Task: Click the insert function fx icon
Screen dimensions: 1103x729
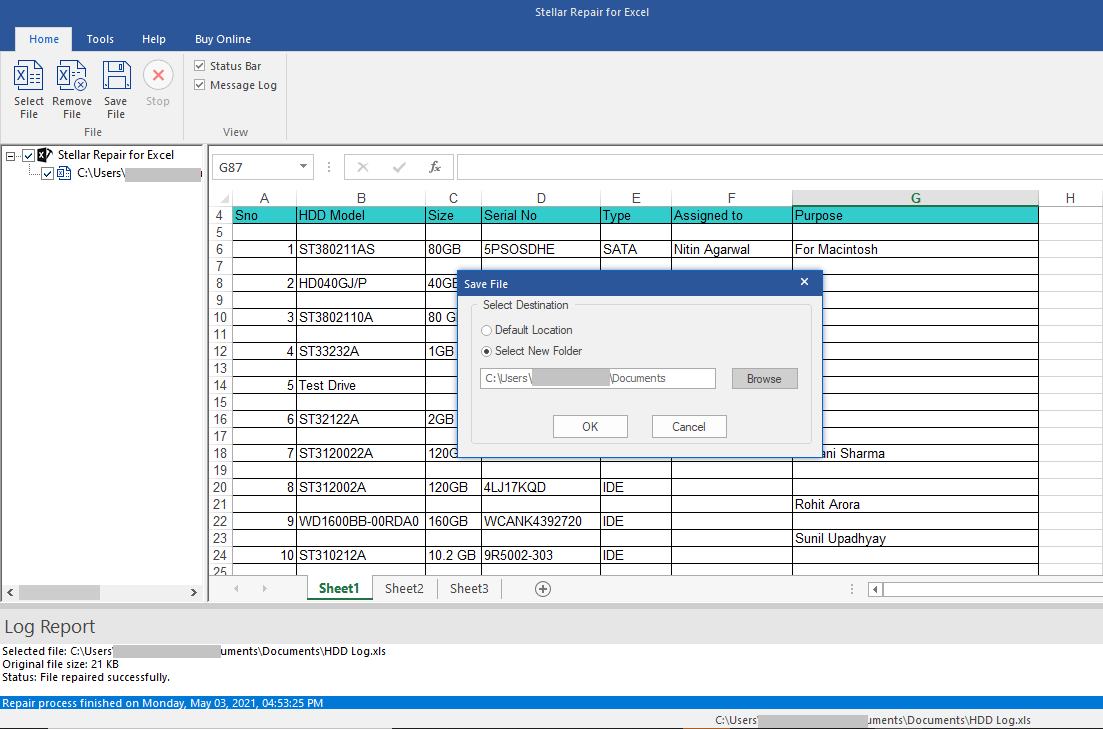Action: click(435, 167)
